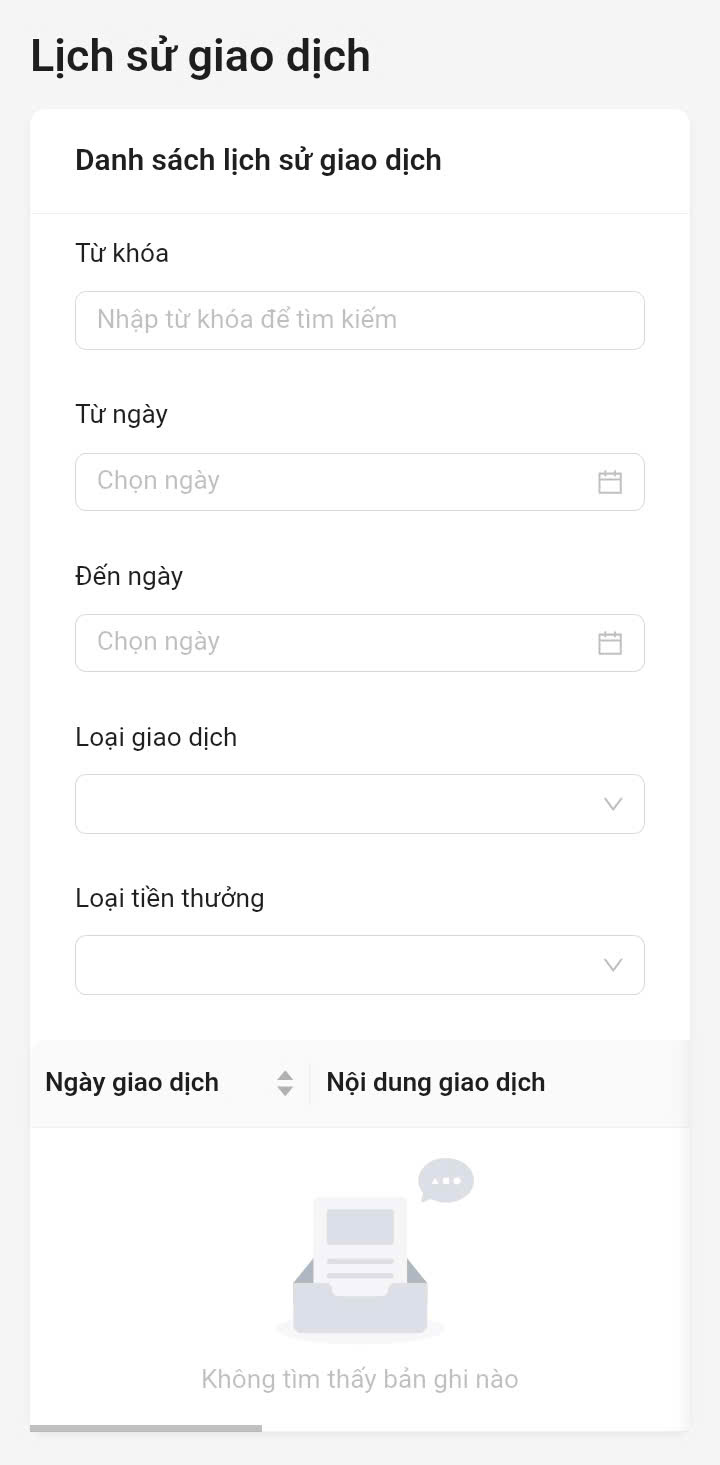Click the "Lịch sử giao dịch" page title
This screenshot has height=1465, width=720.
(x=200, y=56)
